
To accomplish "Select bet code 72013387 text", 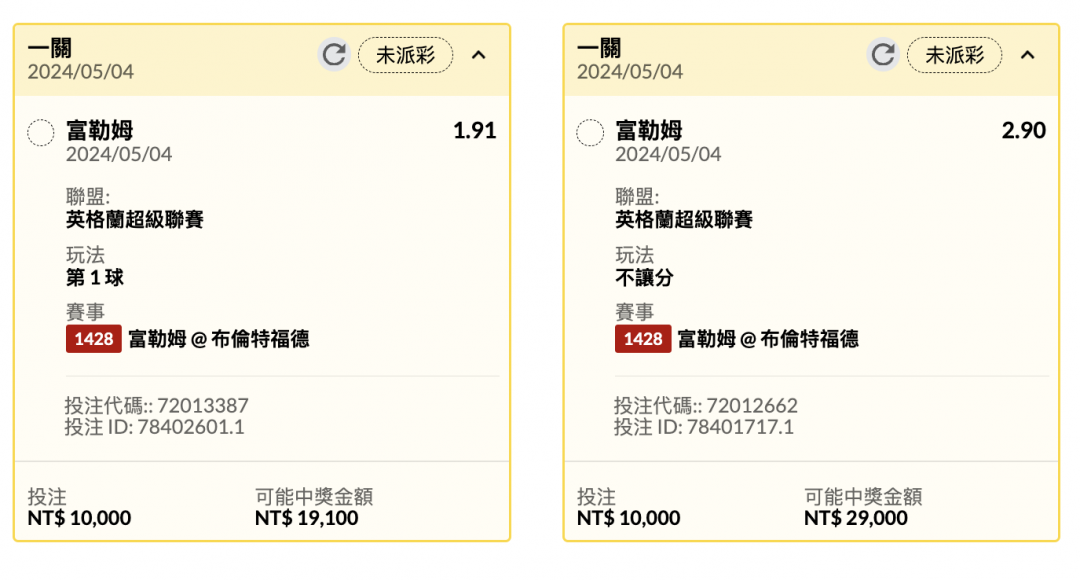I will click(x=202, y=405).
